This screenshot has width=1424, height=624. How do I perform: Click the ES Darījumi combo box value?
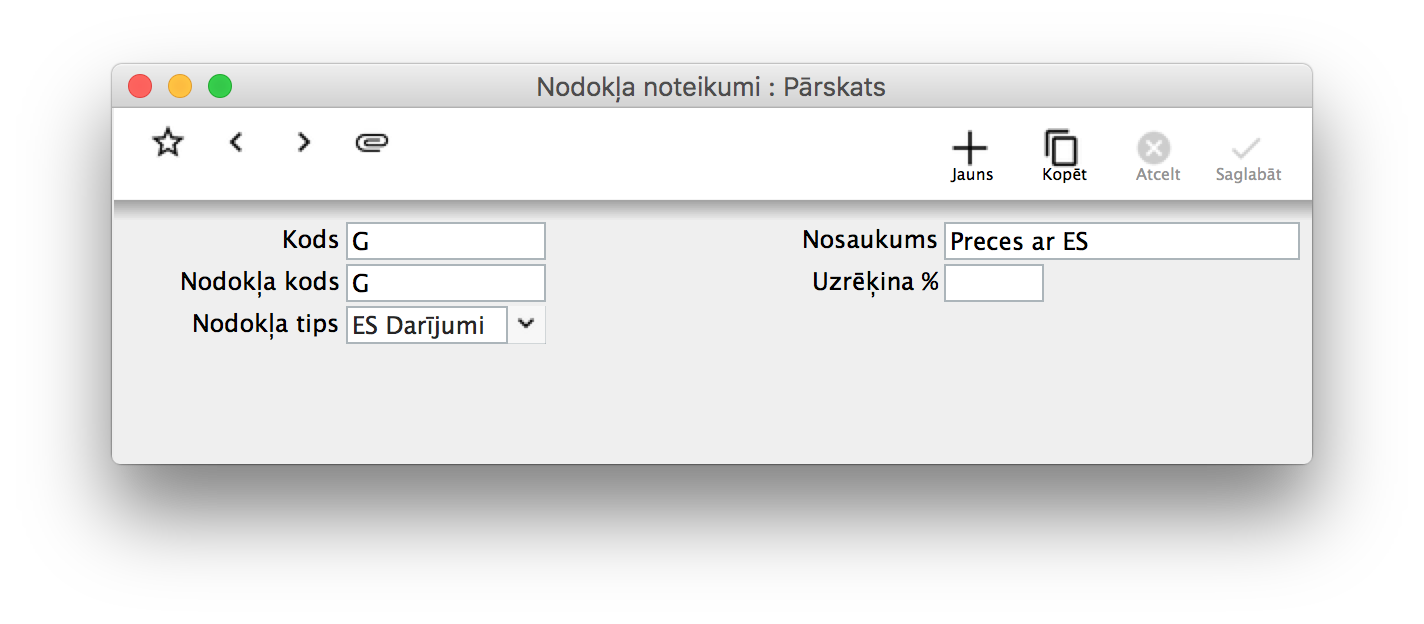[427, 325]
